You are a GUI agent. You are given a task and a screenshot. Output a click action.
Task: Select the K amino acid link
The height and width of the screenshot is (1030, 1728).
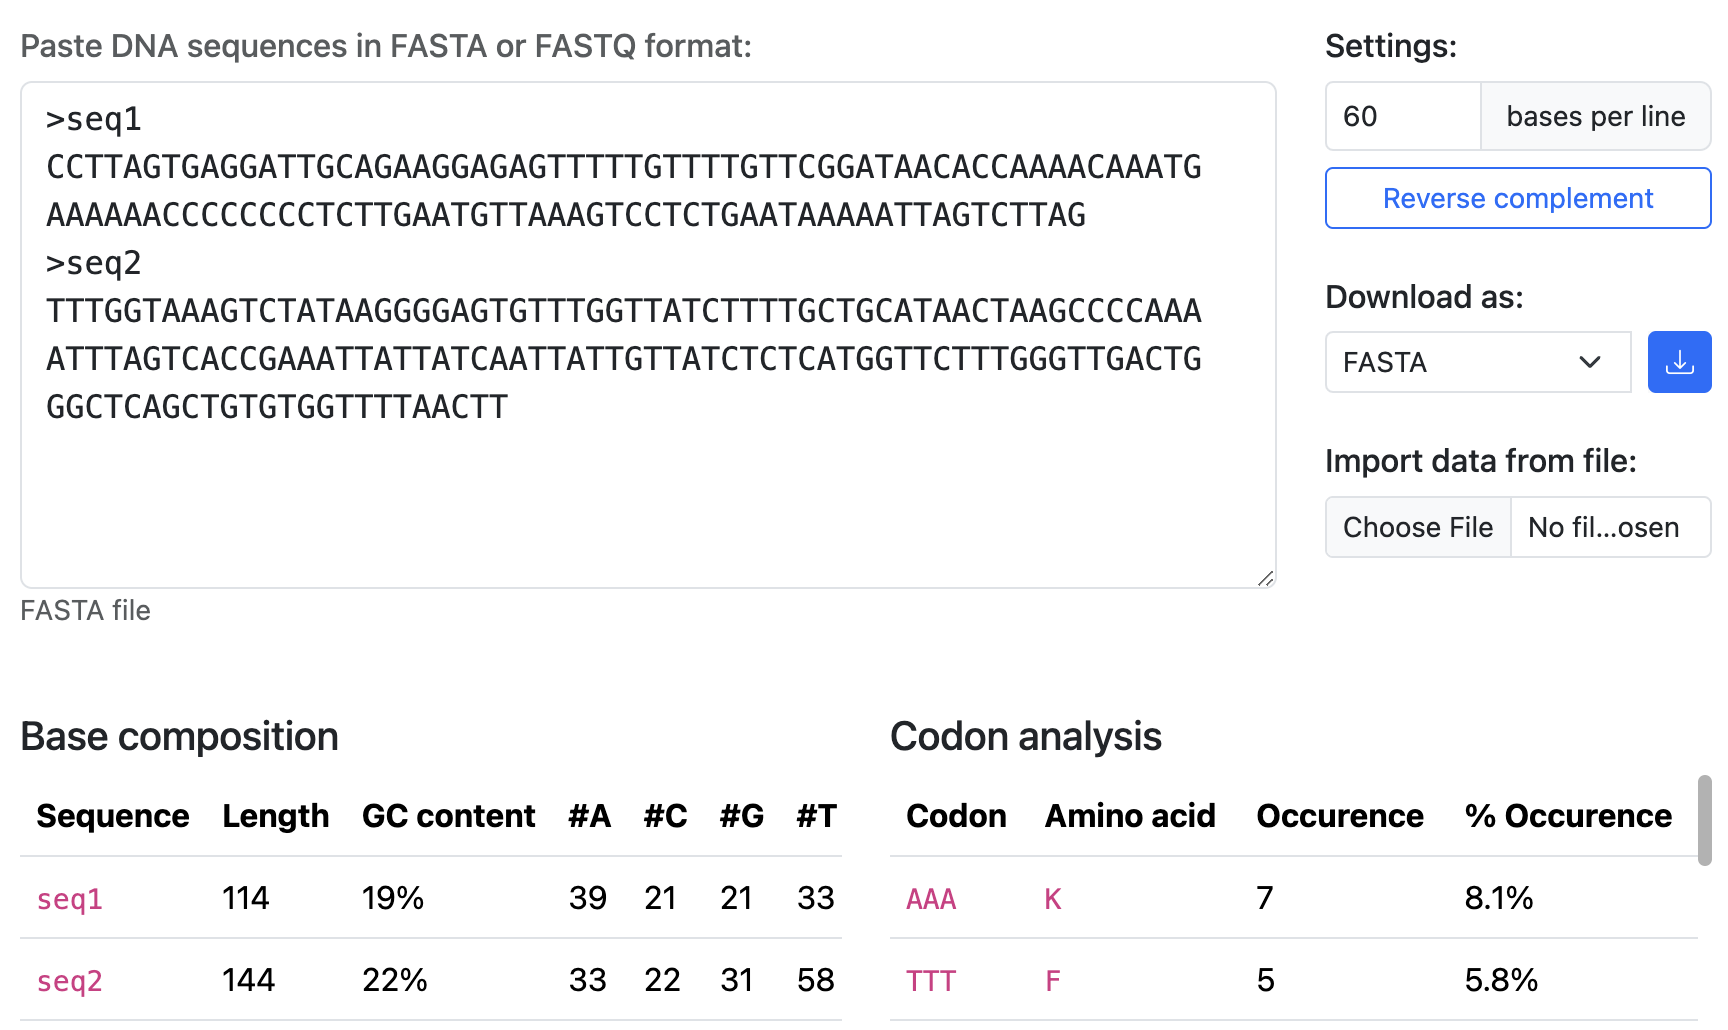(1051, 898)
